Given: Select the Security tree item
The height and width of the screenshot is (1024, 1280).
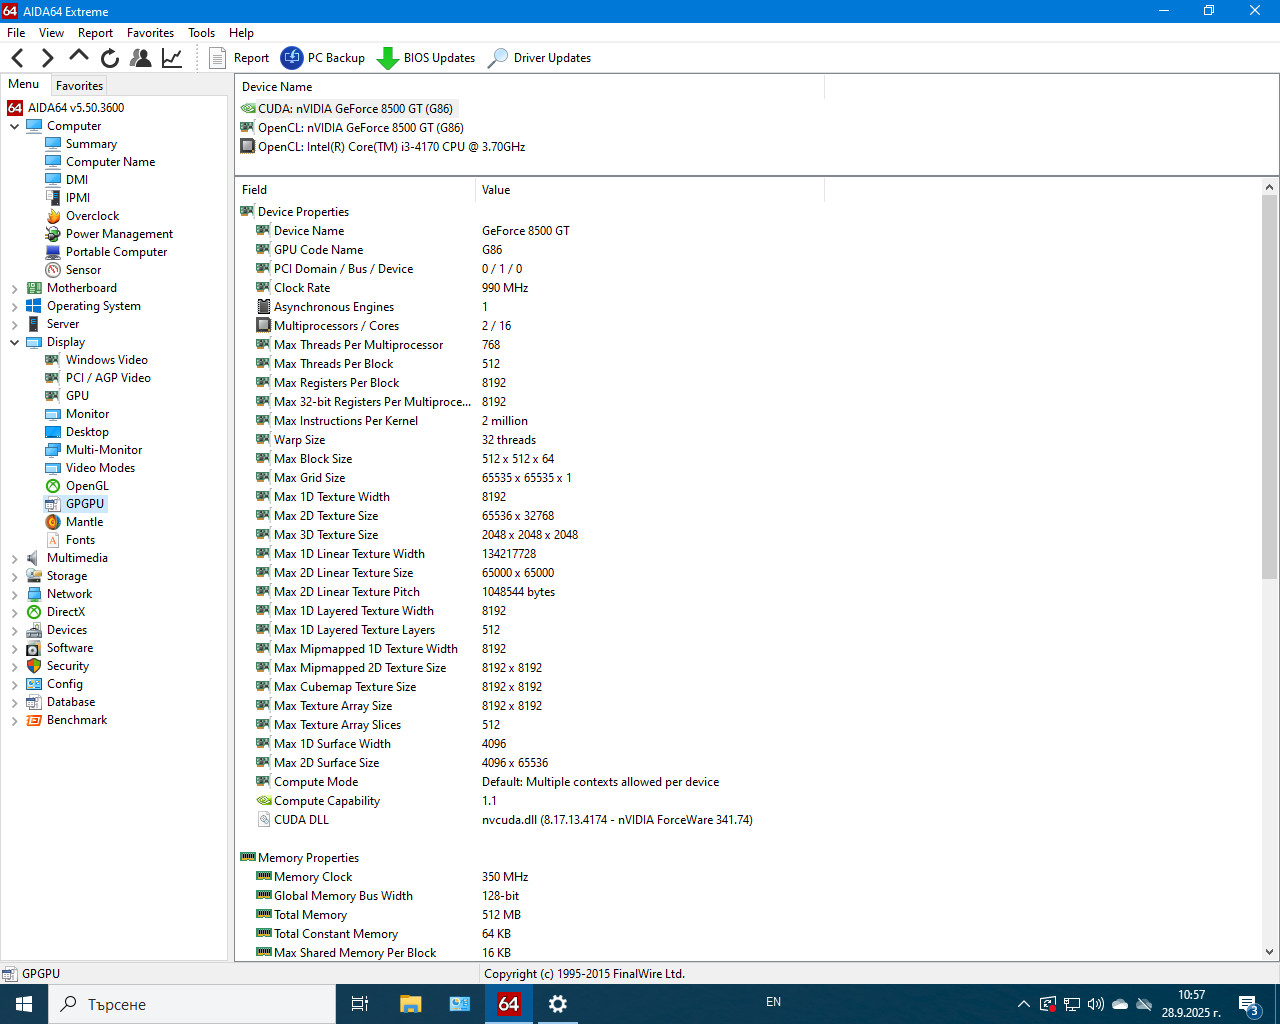Looking at the screenshot, I should 68,666.
